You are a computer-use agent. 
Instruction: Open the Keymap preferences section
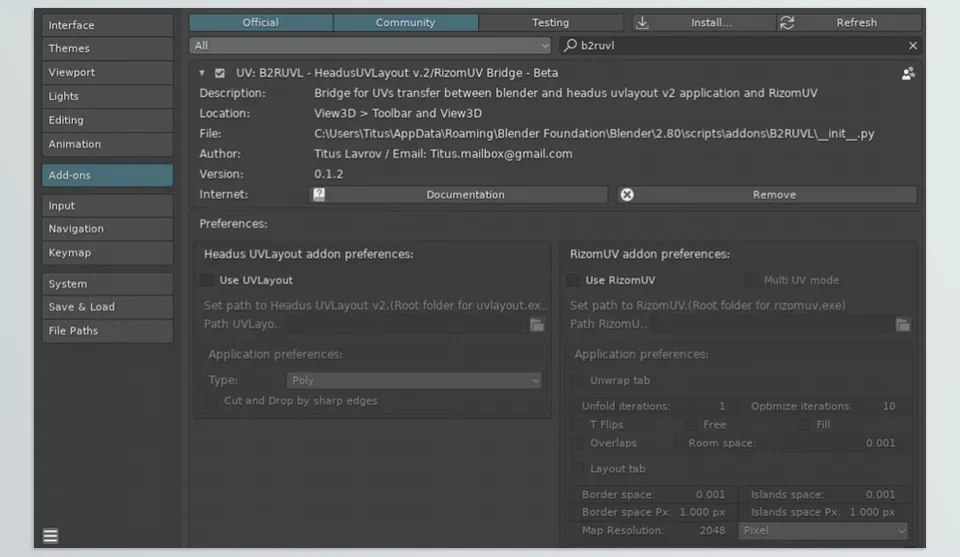(108, 253)
